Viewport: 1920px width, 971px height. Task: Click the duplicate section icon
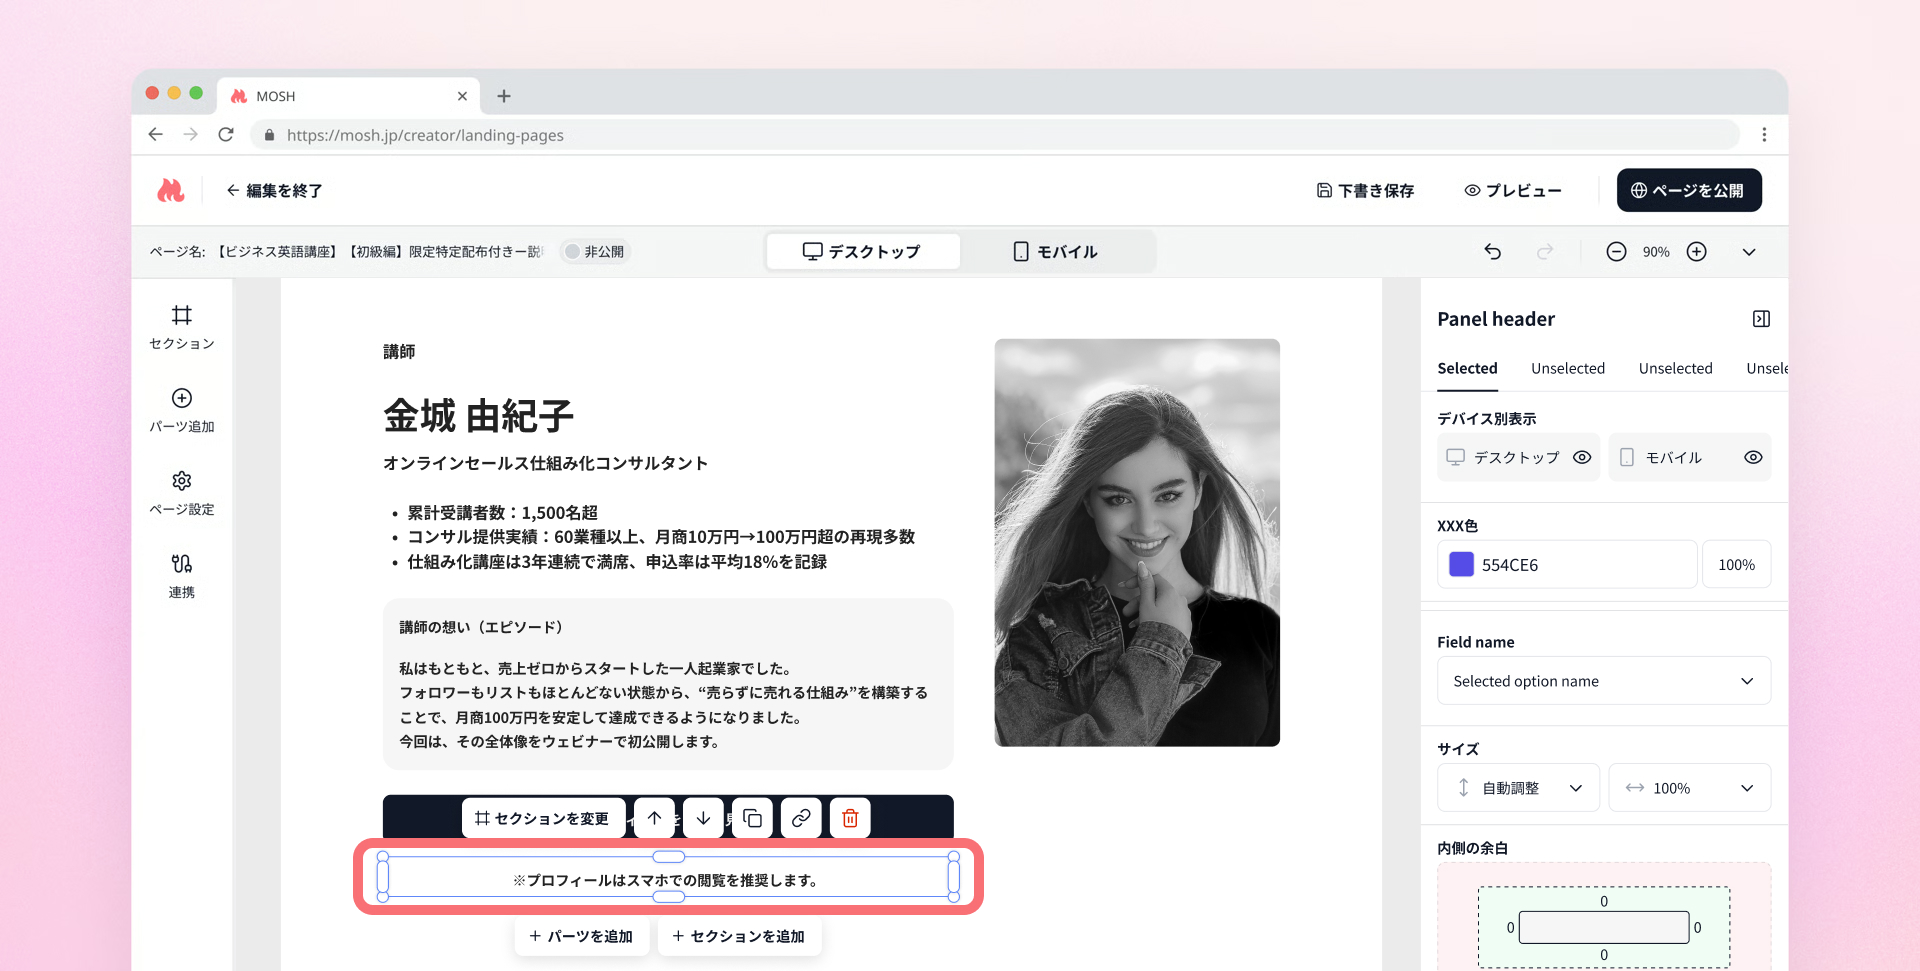[x=752, y=818]
